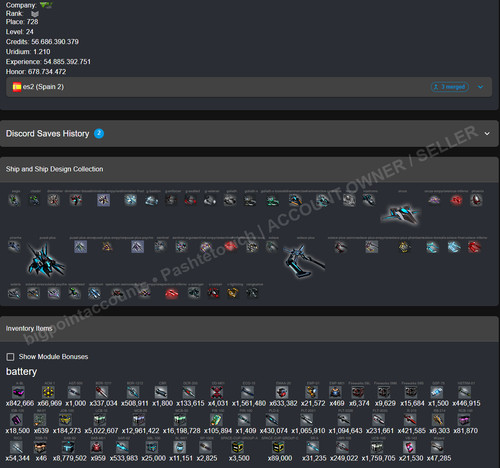The height and width of the screenshot is (468, 500).
Task: Click the Experience value 54.885.392.751
Action: 67,62
